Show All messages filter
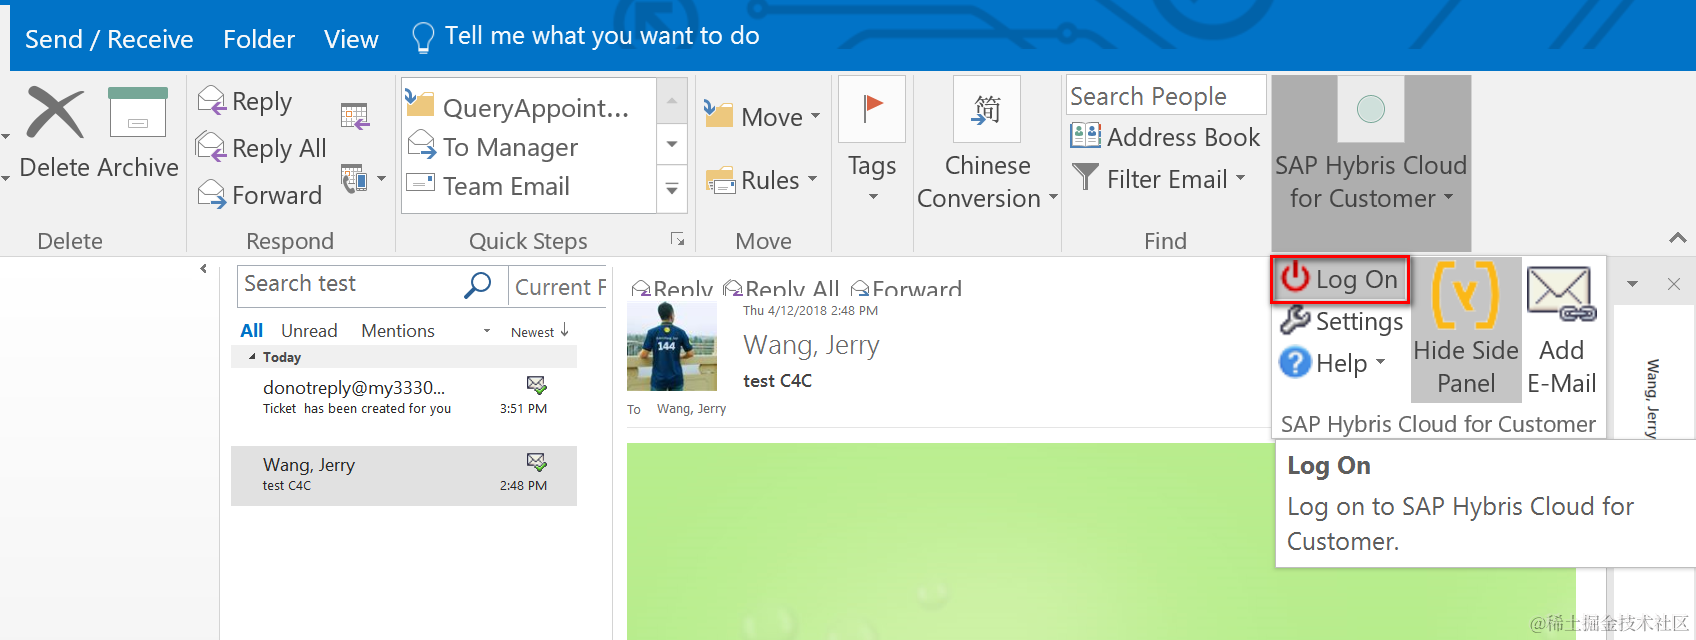The height and width of the screenshot is (640, 1696). 251,330
